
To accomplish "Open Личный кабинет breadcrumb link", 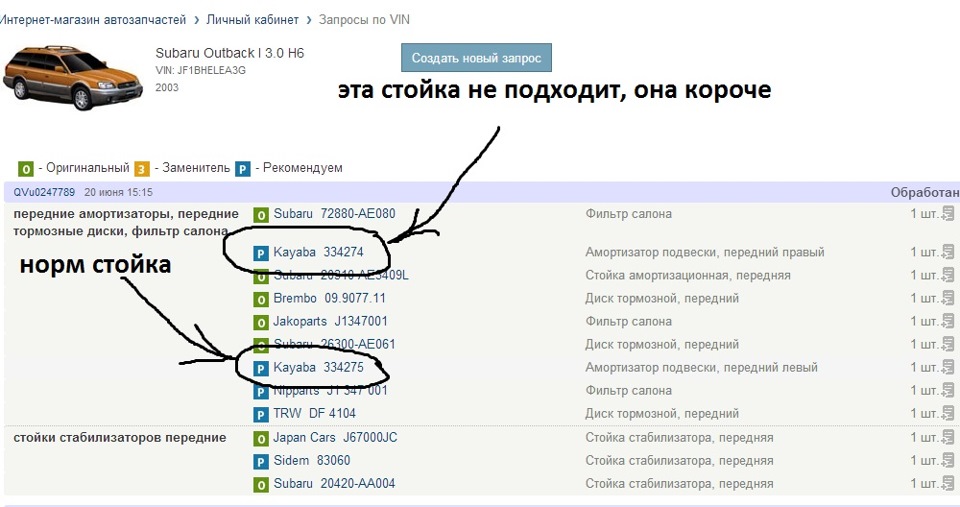I will coord(252,20).
